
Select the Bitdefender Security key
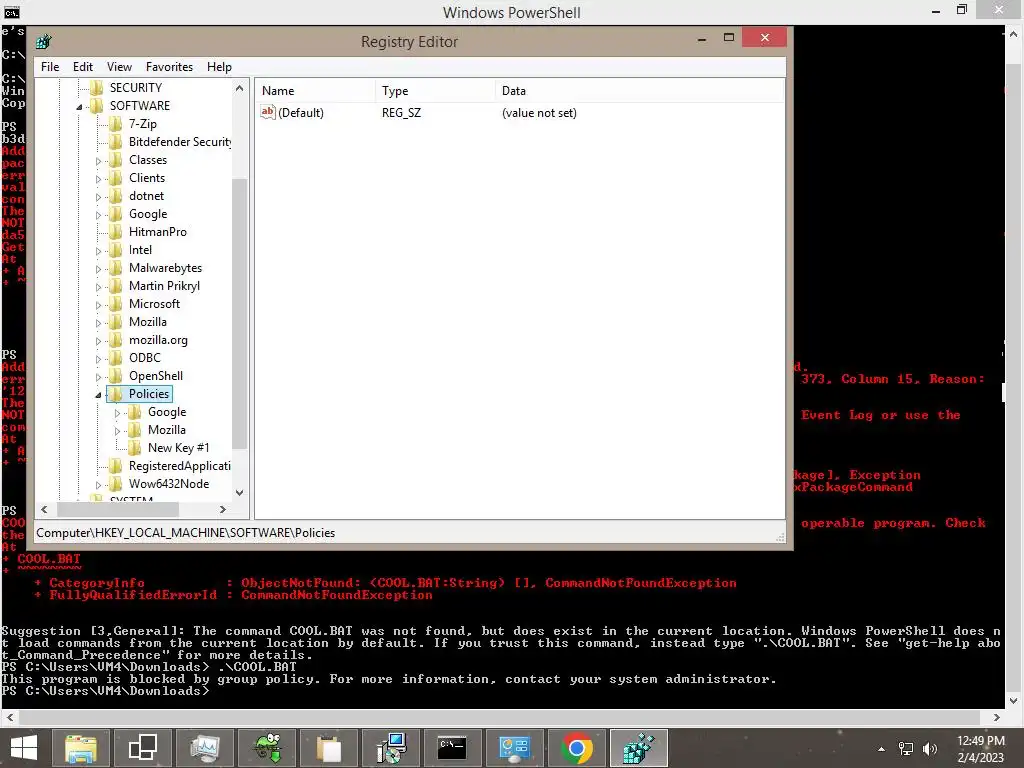click(180, 142)
